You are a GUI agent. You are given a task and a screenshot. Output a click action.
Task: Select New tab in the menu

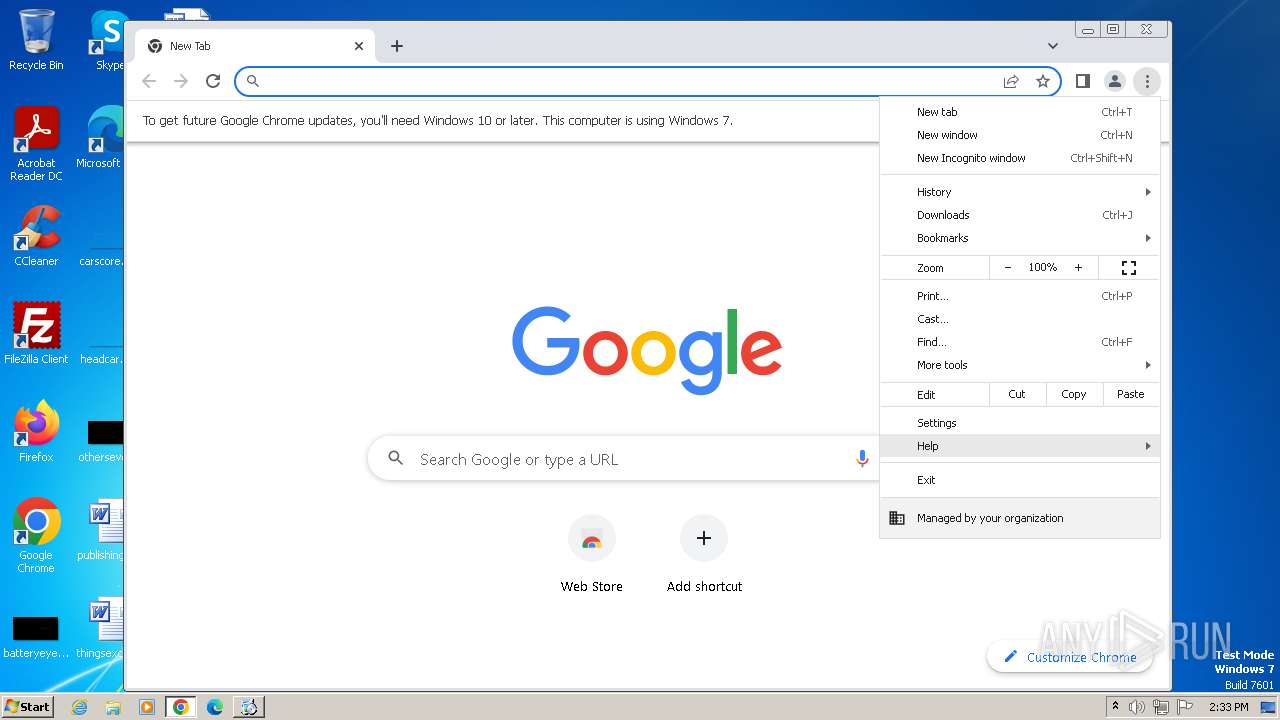tap(1020, 112)
